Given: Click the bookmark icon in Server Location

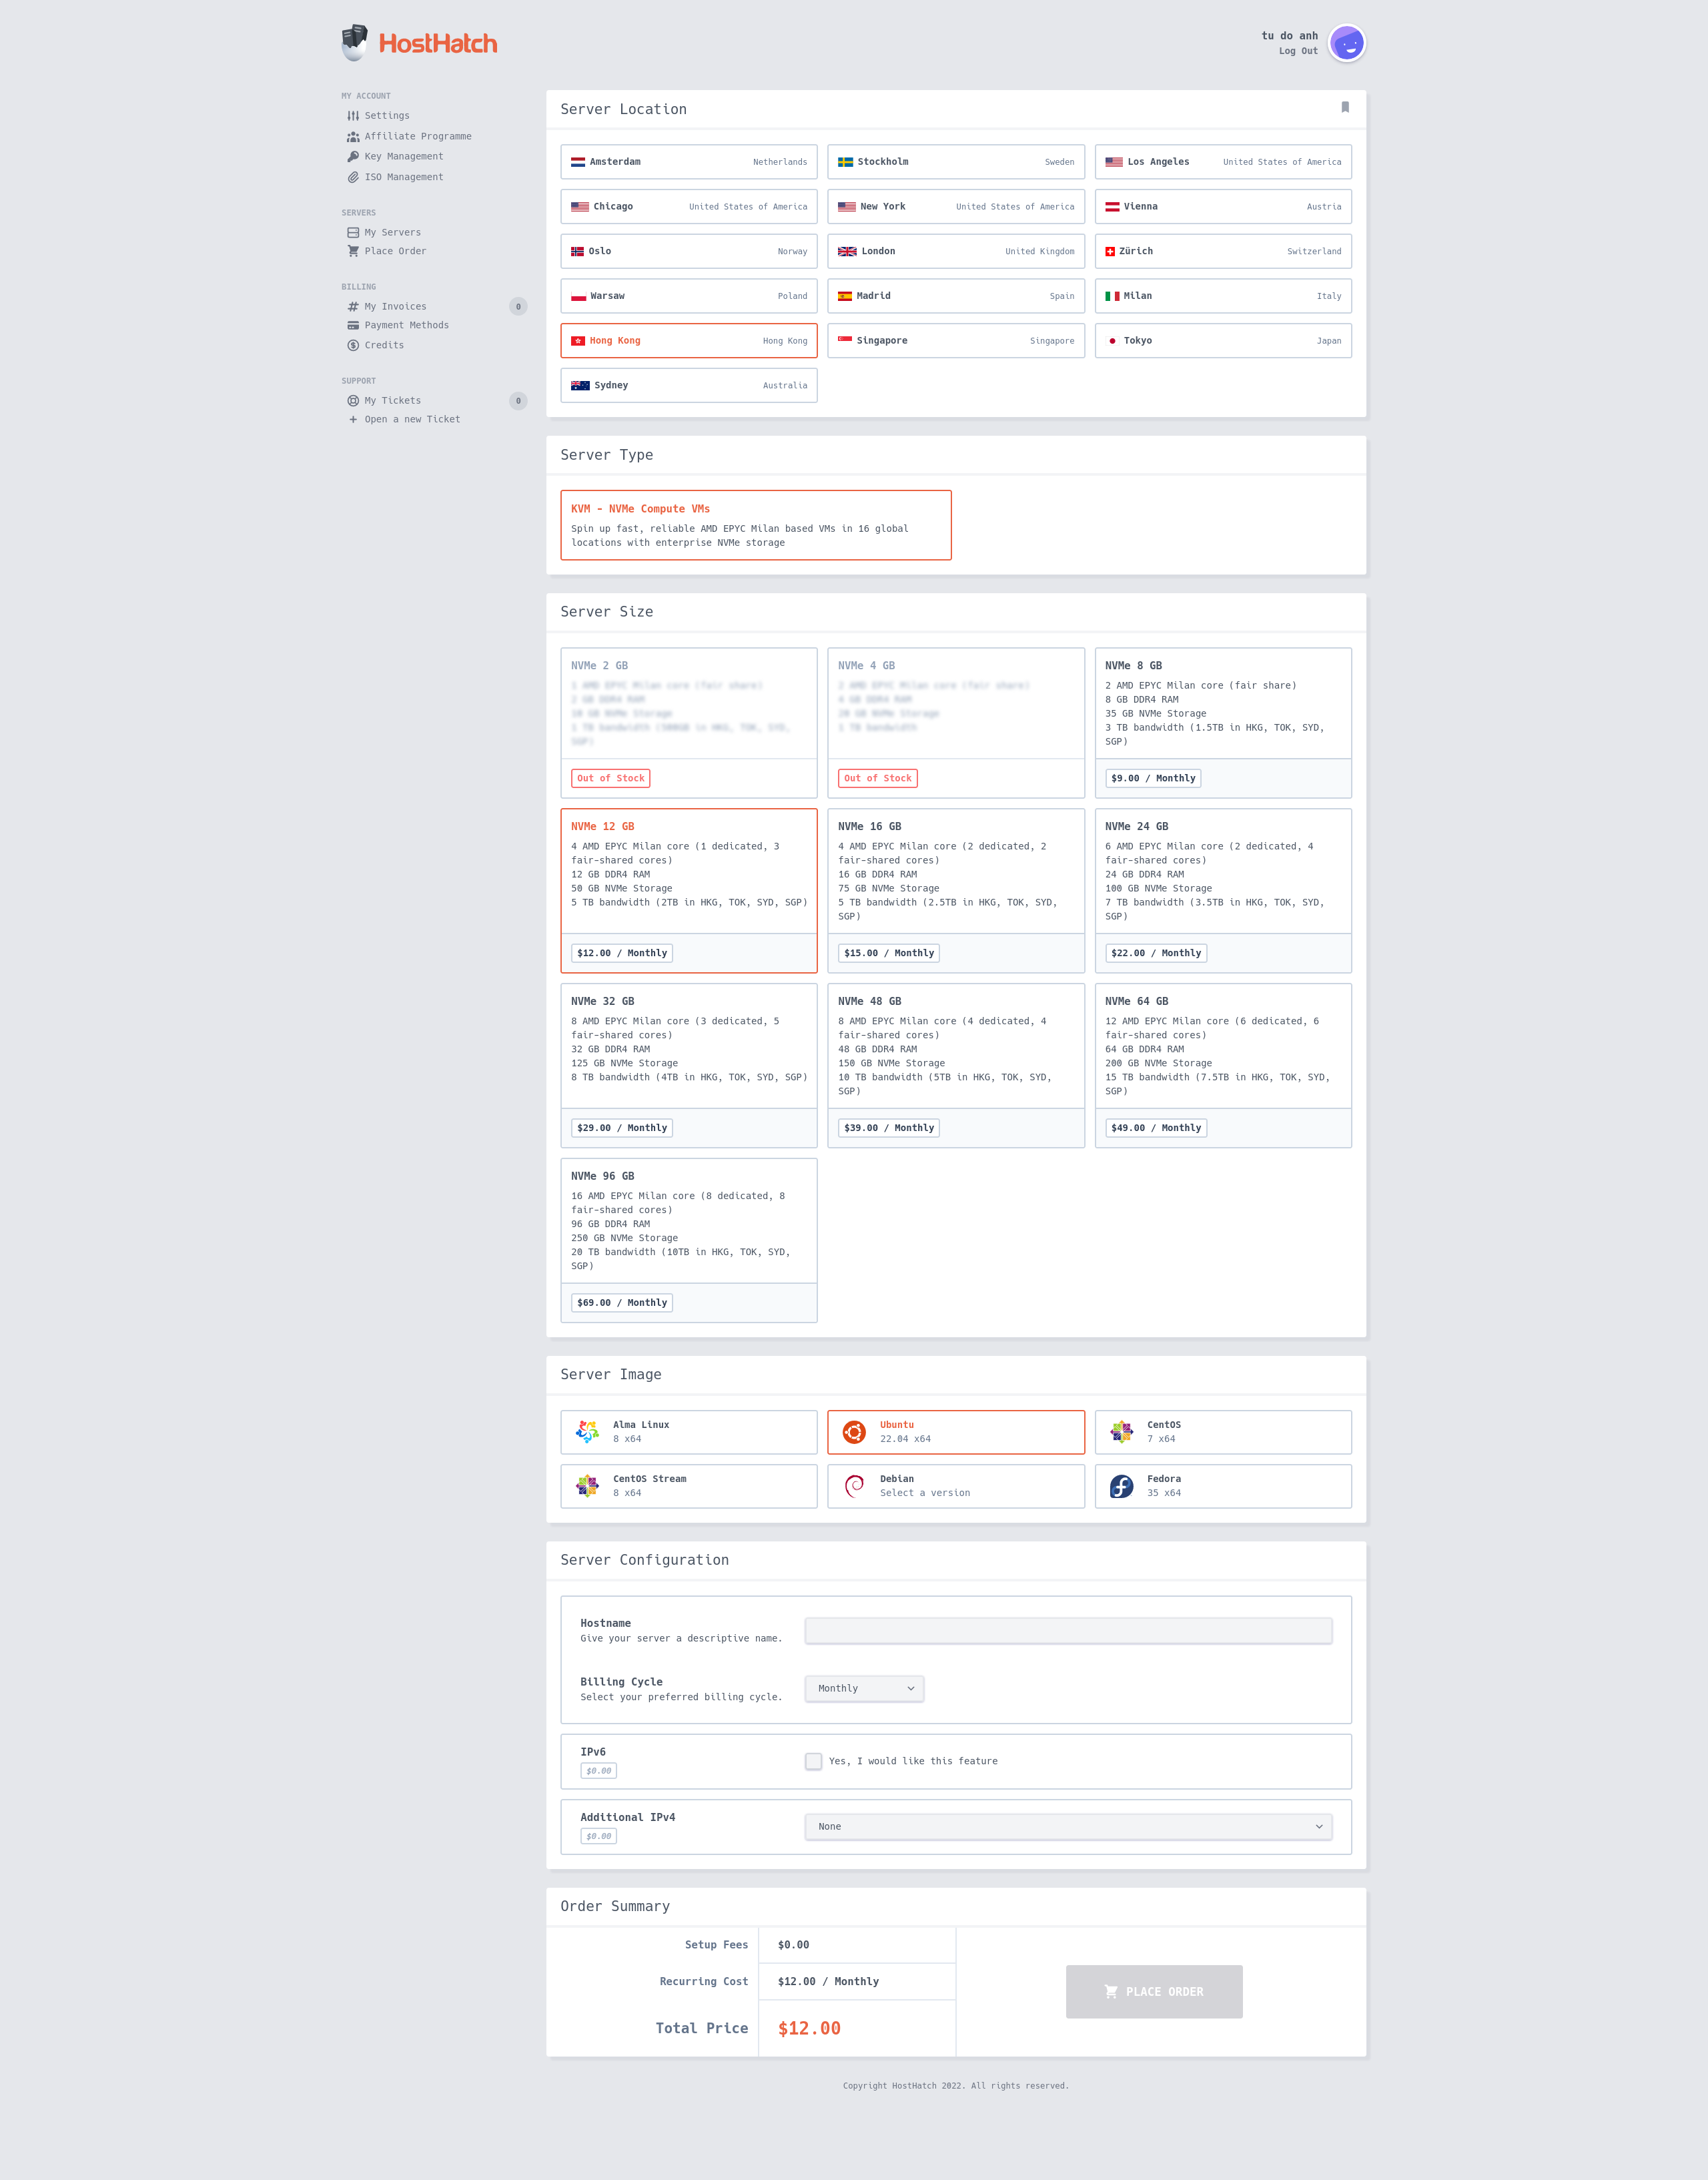Looking at the screenshot, I should coord(1345,107).
